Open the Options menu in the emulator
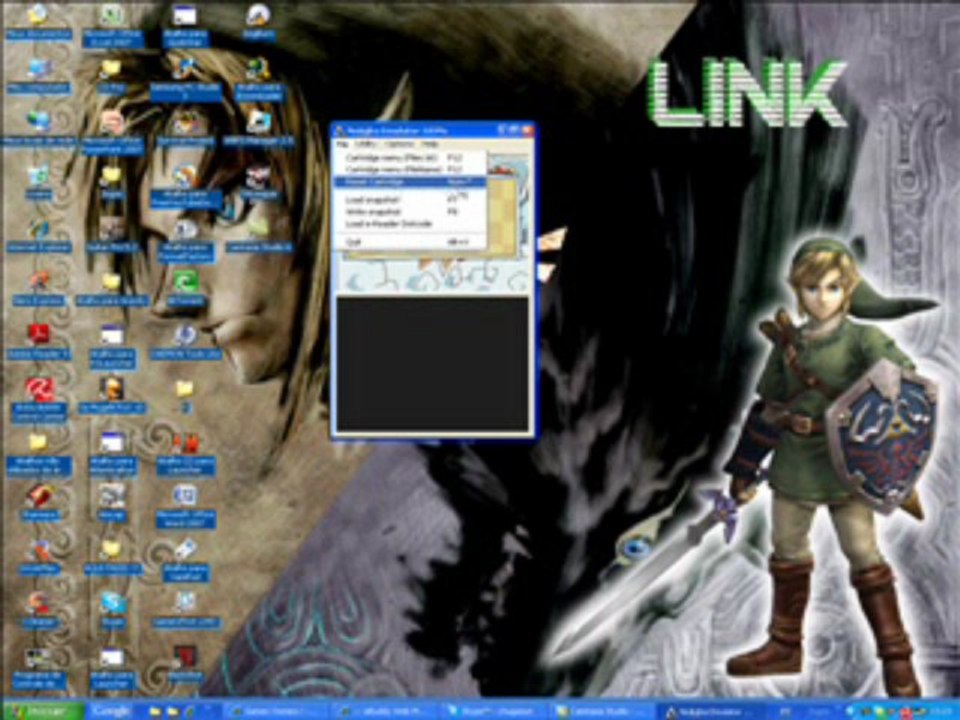This screenshot has width=960, height=720. point(399,144)
